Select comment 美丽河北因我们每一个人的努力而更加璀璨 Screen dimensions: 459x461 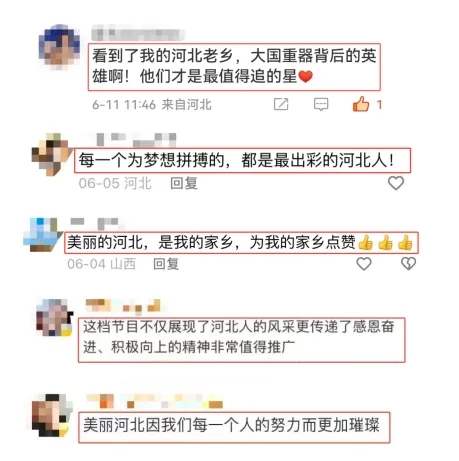tap(234, 427)
